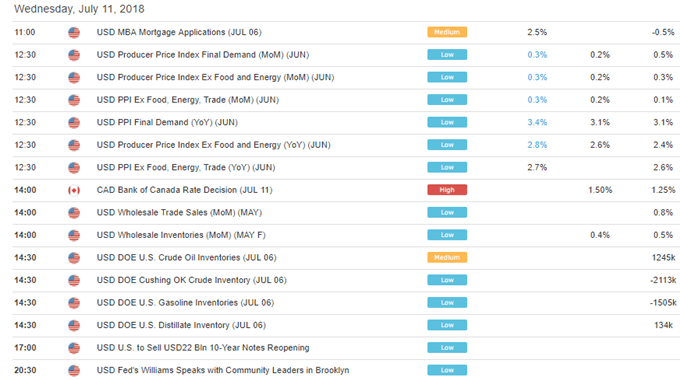Click 2.5% actual value for MBA Mortgage Applications
The width and height of the screenshot is (680, 380).
tap(537, 32)
